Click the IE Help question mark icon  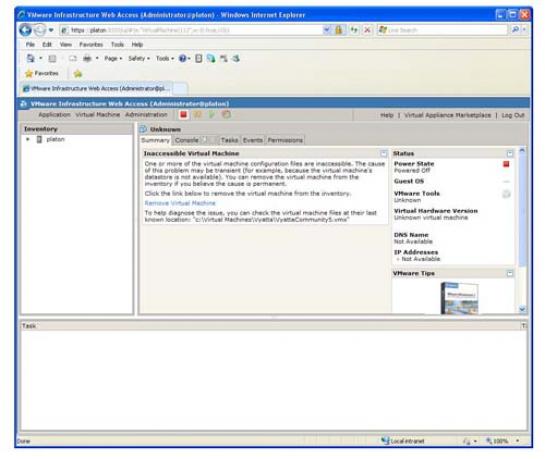(182, 59)
